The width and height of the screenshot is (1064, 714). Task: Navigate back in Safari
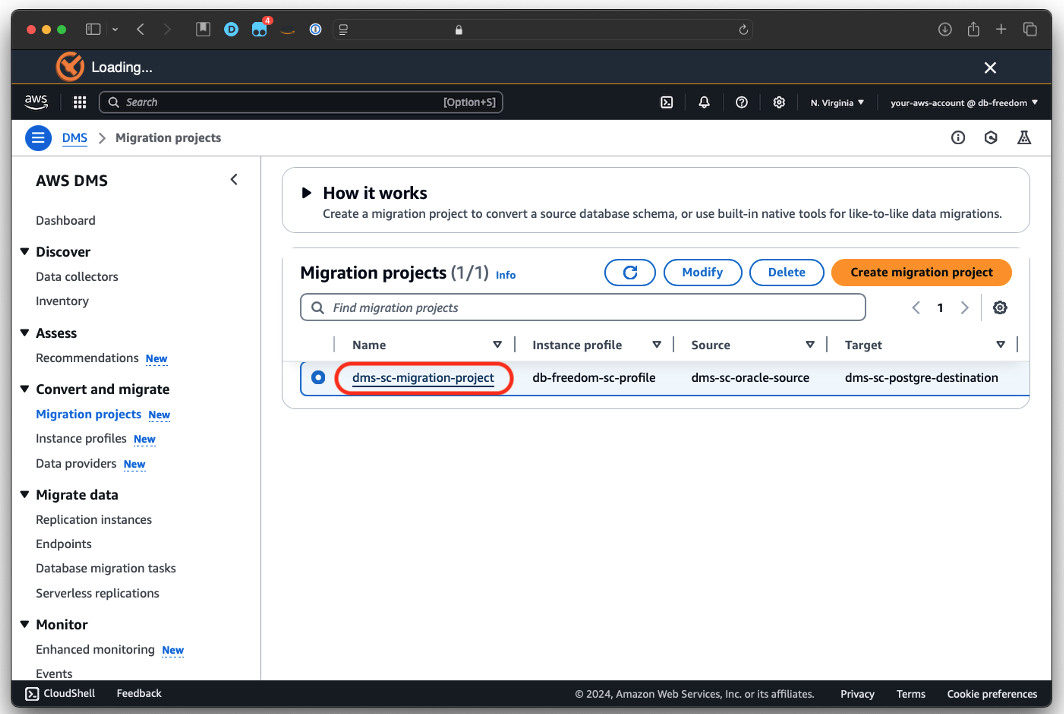[140, 29]
